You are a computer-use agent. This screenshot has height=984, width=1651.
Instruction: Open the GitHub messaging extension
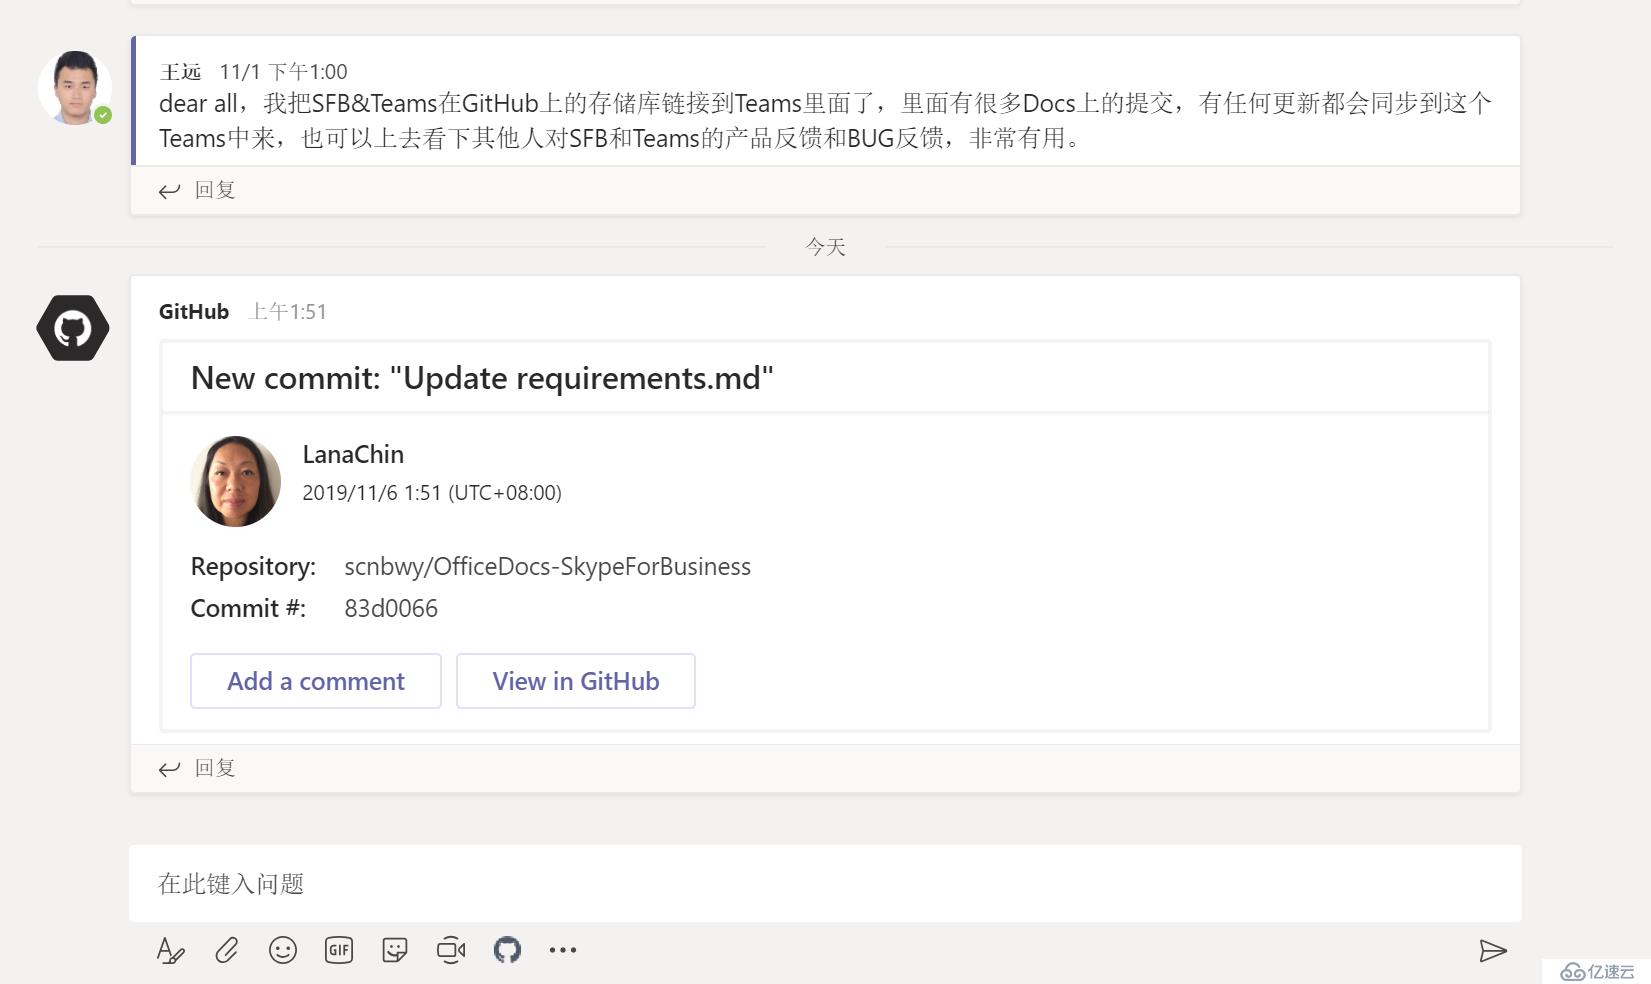click(x=507, y=950)
